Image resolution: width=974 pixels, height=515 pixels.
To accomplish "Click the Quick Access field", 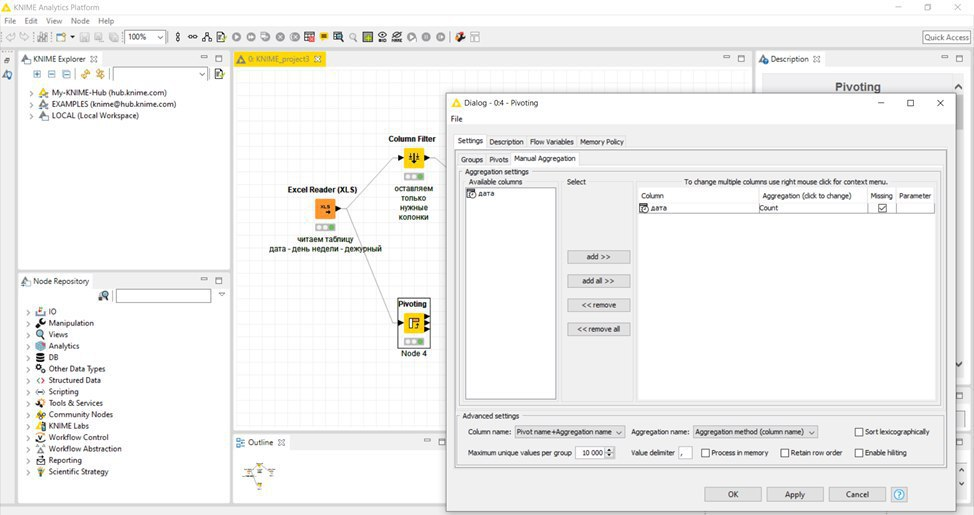I will [x=946, y=37].
